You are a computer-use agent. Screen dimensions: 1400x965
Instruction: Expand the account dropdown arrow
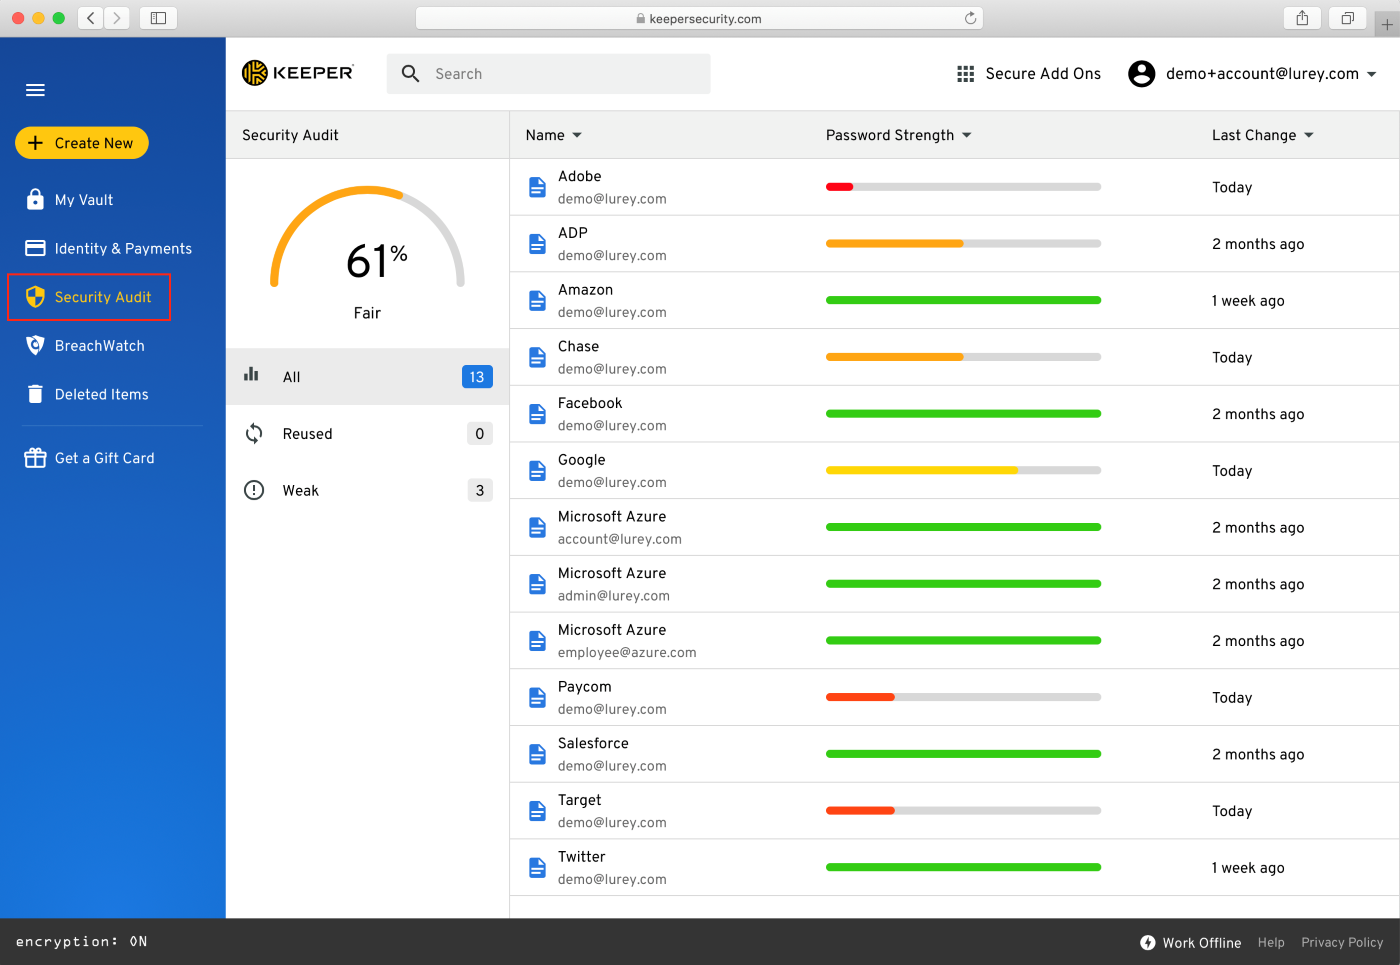[x=1372, y=74]
